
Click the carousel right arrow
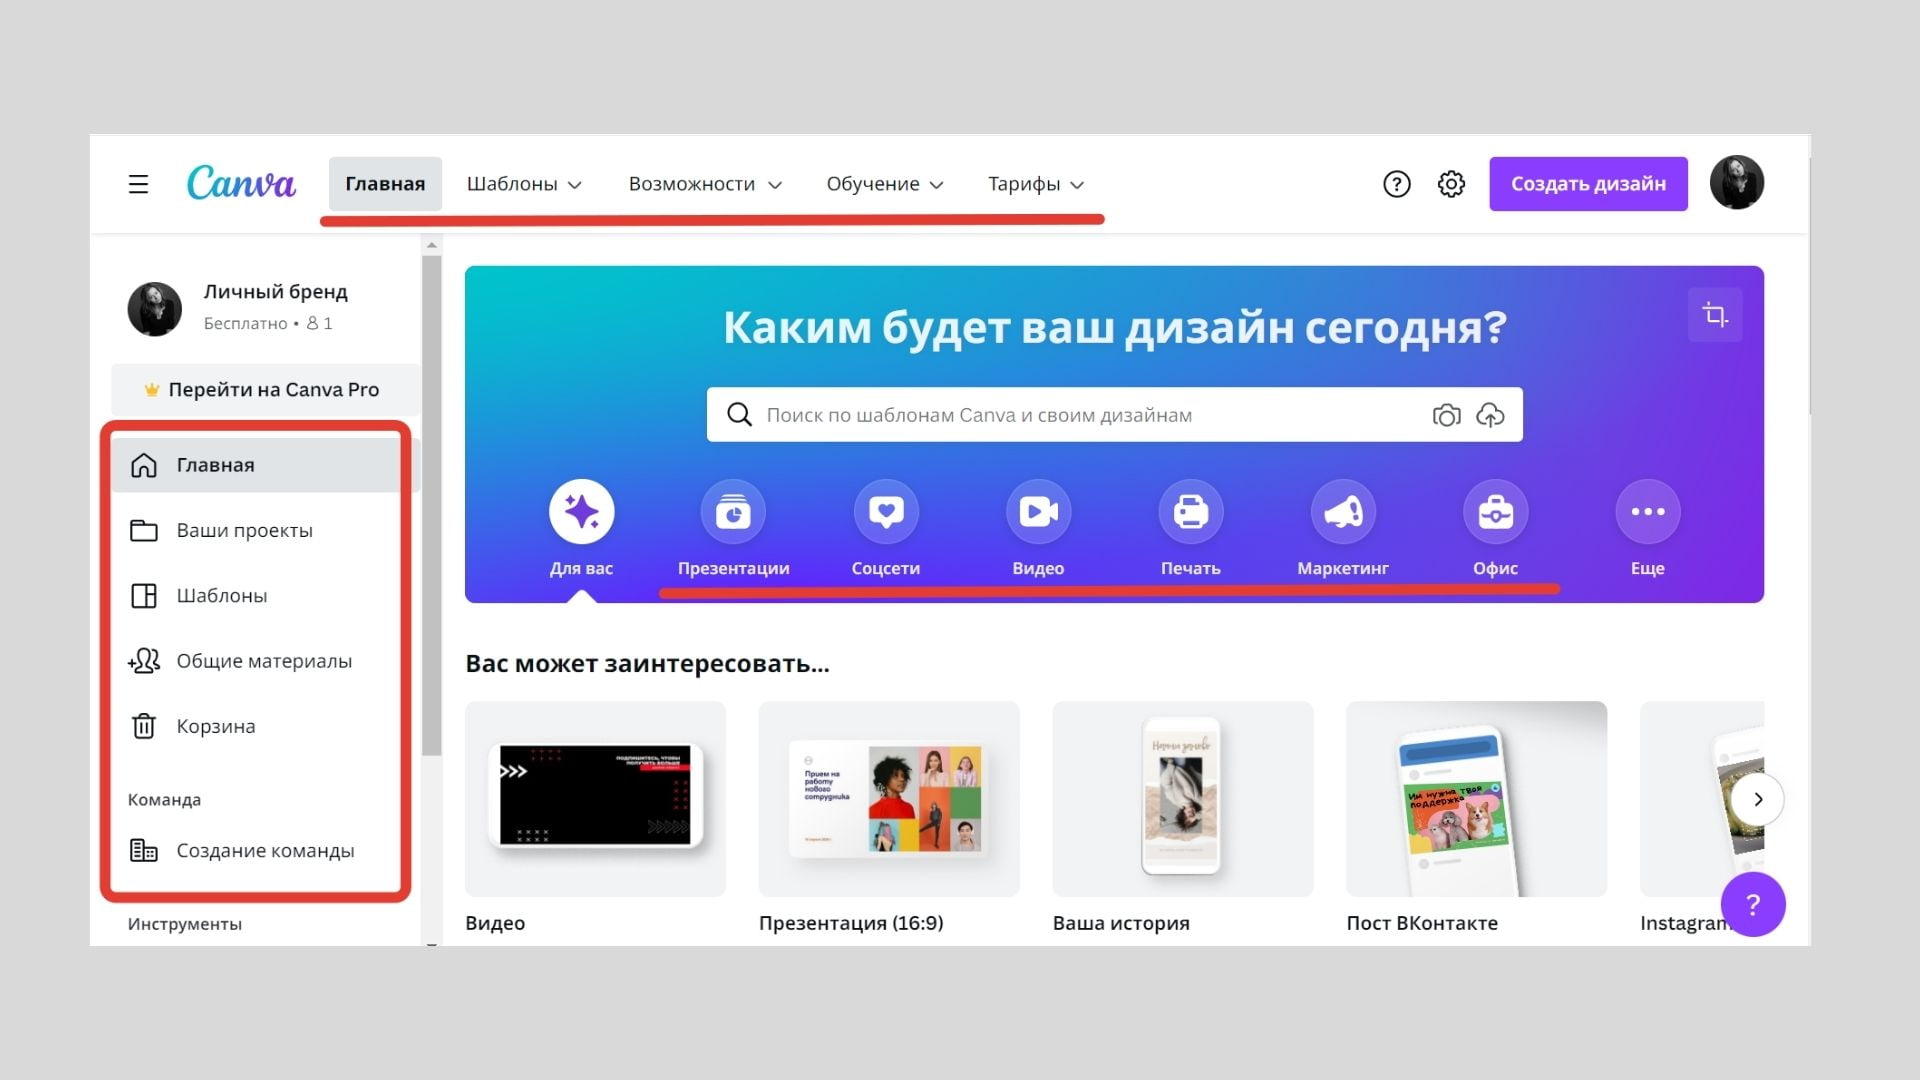tap(1759, 799)
